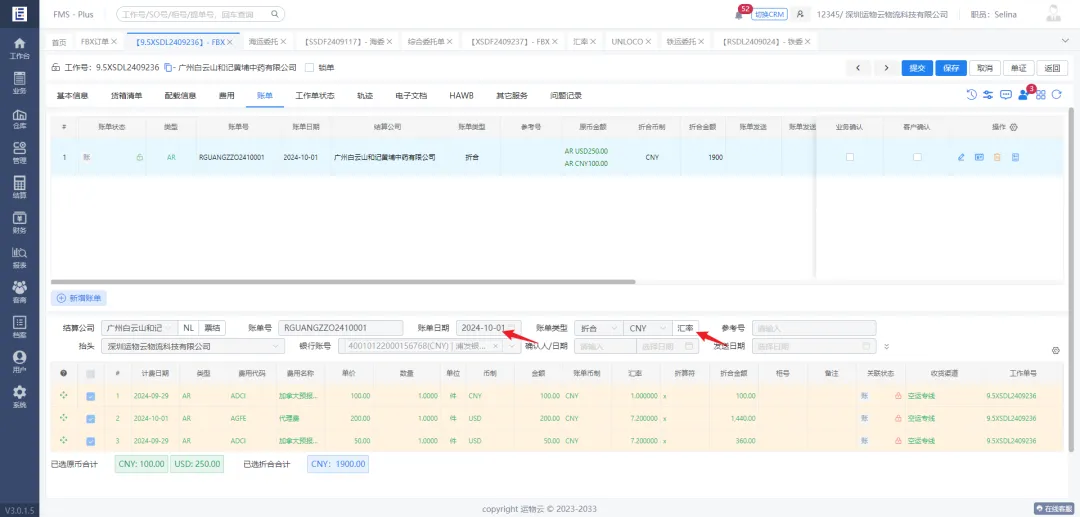1080x517 pixels.
Task: Click the notification bell icon
Action: 739,14
